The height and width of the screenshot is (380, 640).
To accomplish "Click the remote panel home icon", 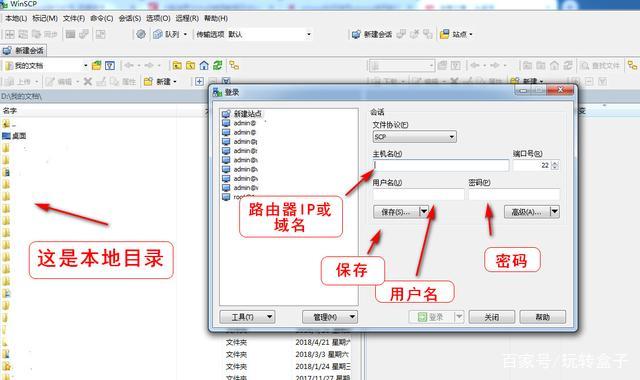I will click(554, 65).
